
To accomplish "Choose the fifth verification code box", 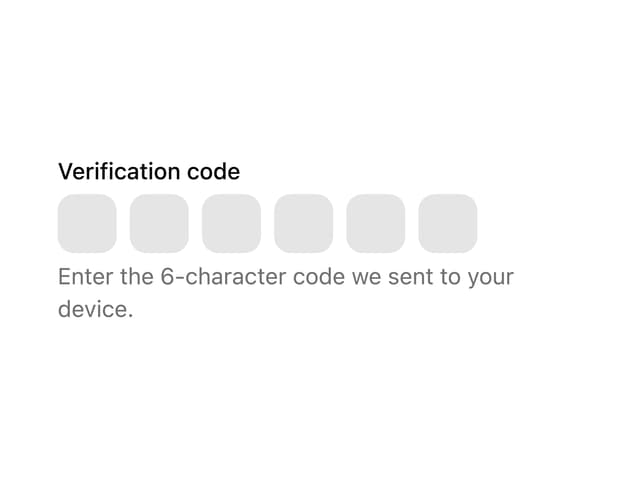I will (x=376, y=223).
